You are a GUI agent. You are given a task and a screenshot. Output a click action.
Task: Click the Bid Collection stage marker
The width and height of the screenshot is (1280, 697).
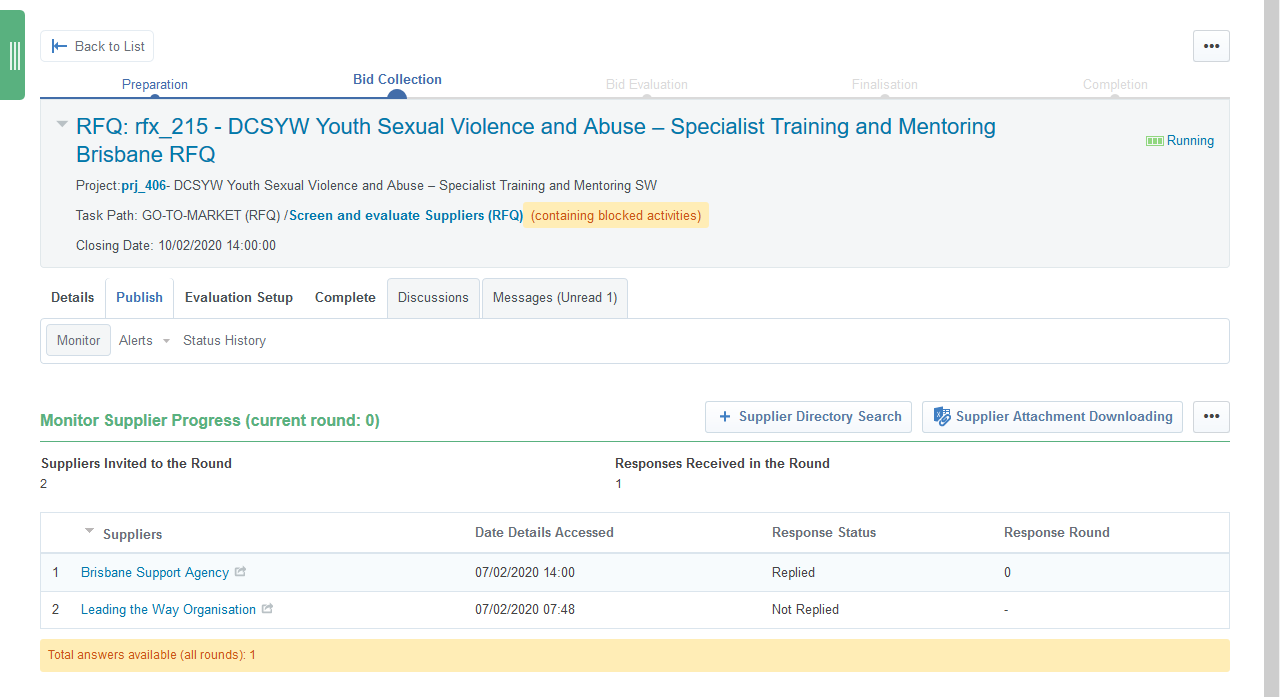(397, 96)
